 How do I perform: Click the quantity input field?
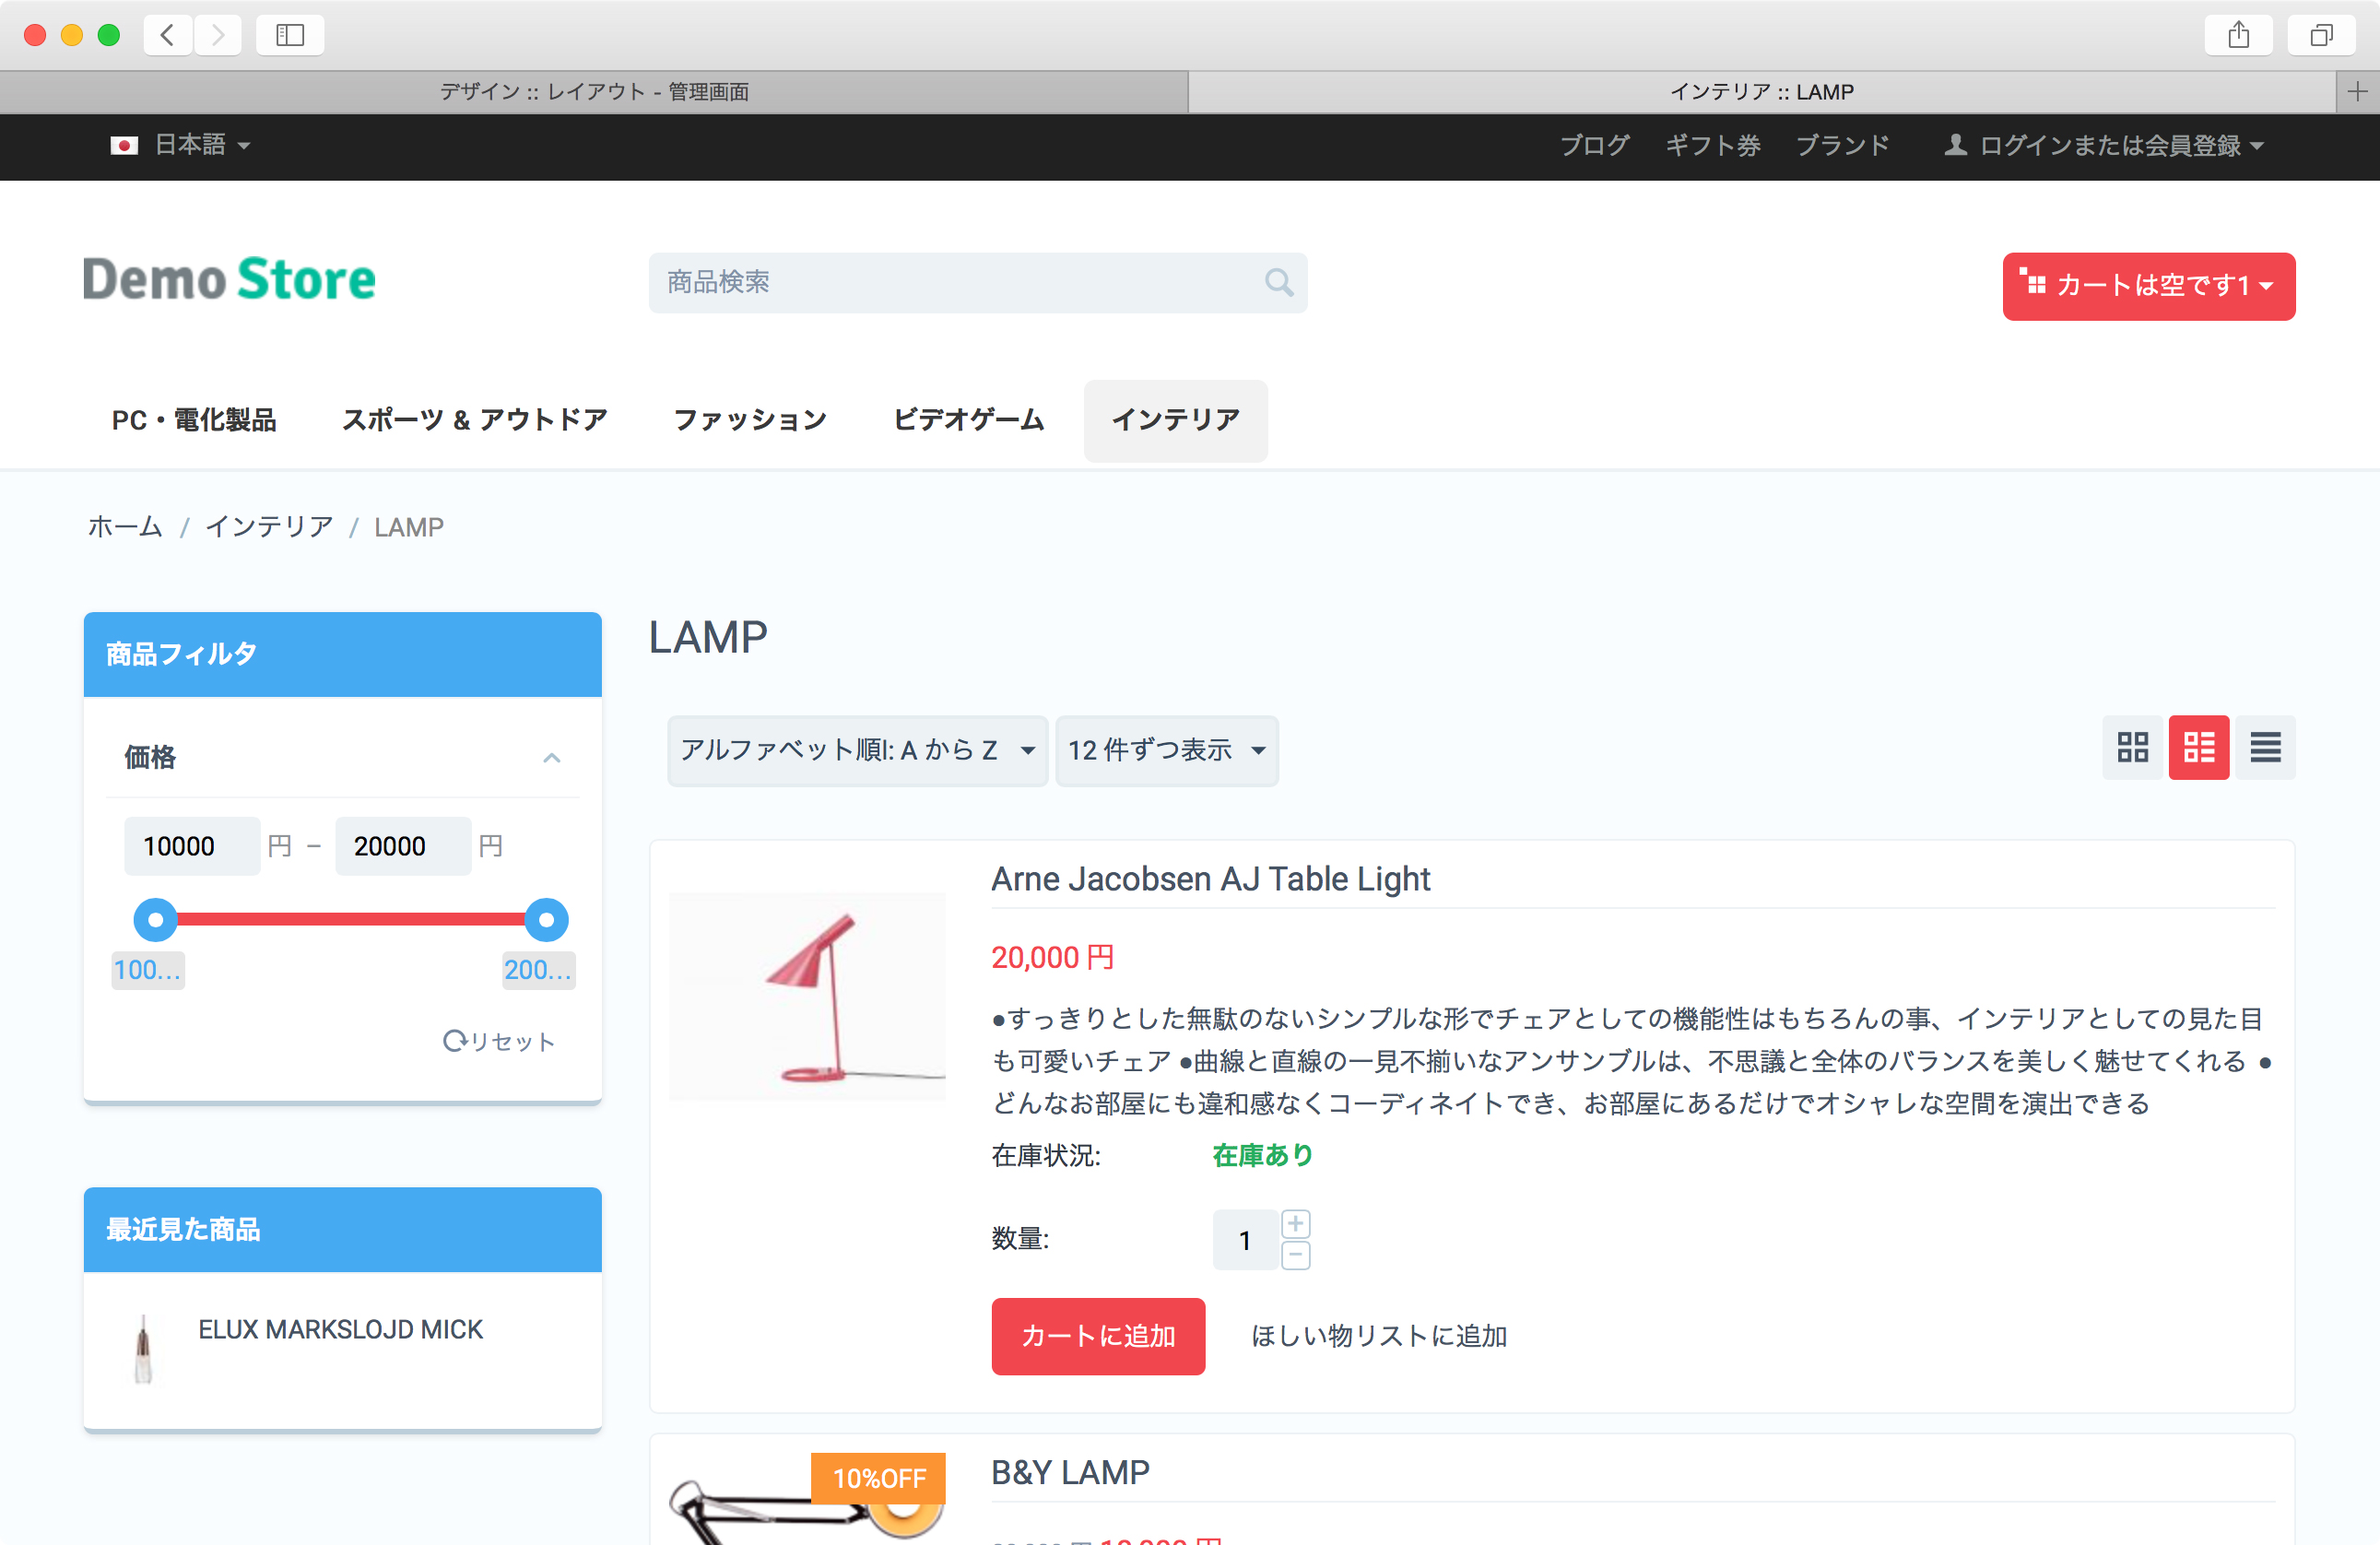[1244, 1240]
